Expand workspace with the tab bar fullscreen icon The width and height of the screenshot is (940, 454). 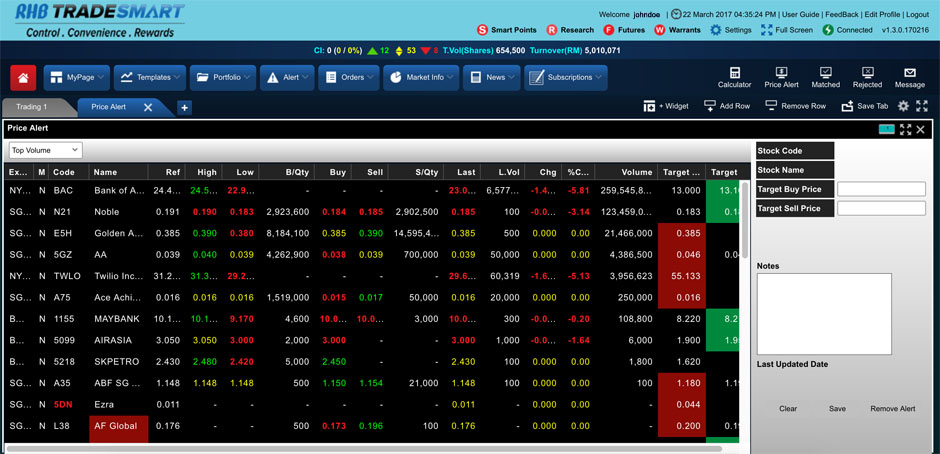[x=921, y=106]
